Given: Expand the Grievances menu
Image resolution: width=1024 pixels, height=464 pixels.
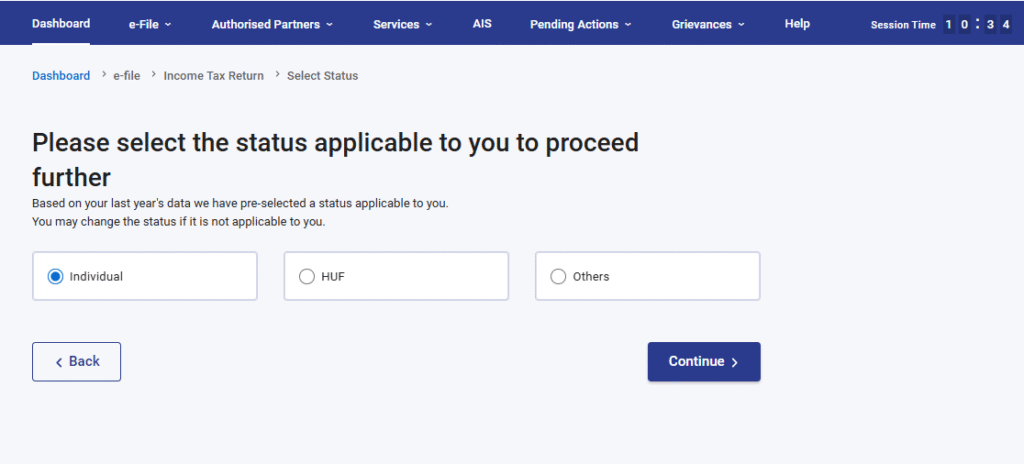Looking at the screenshot, I should click(708, 24).
